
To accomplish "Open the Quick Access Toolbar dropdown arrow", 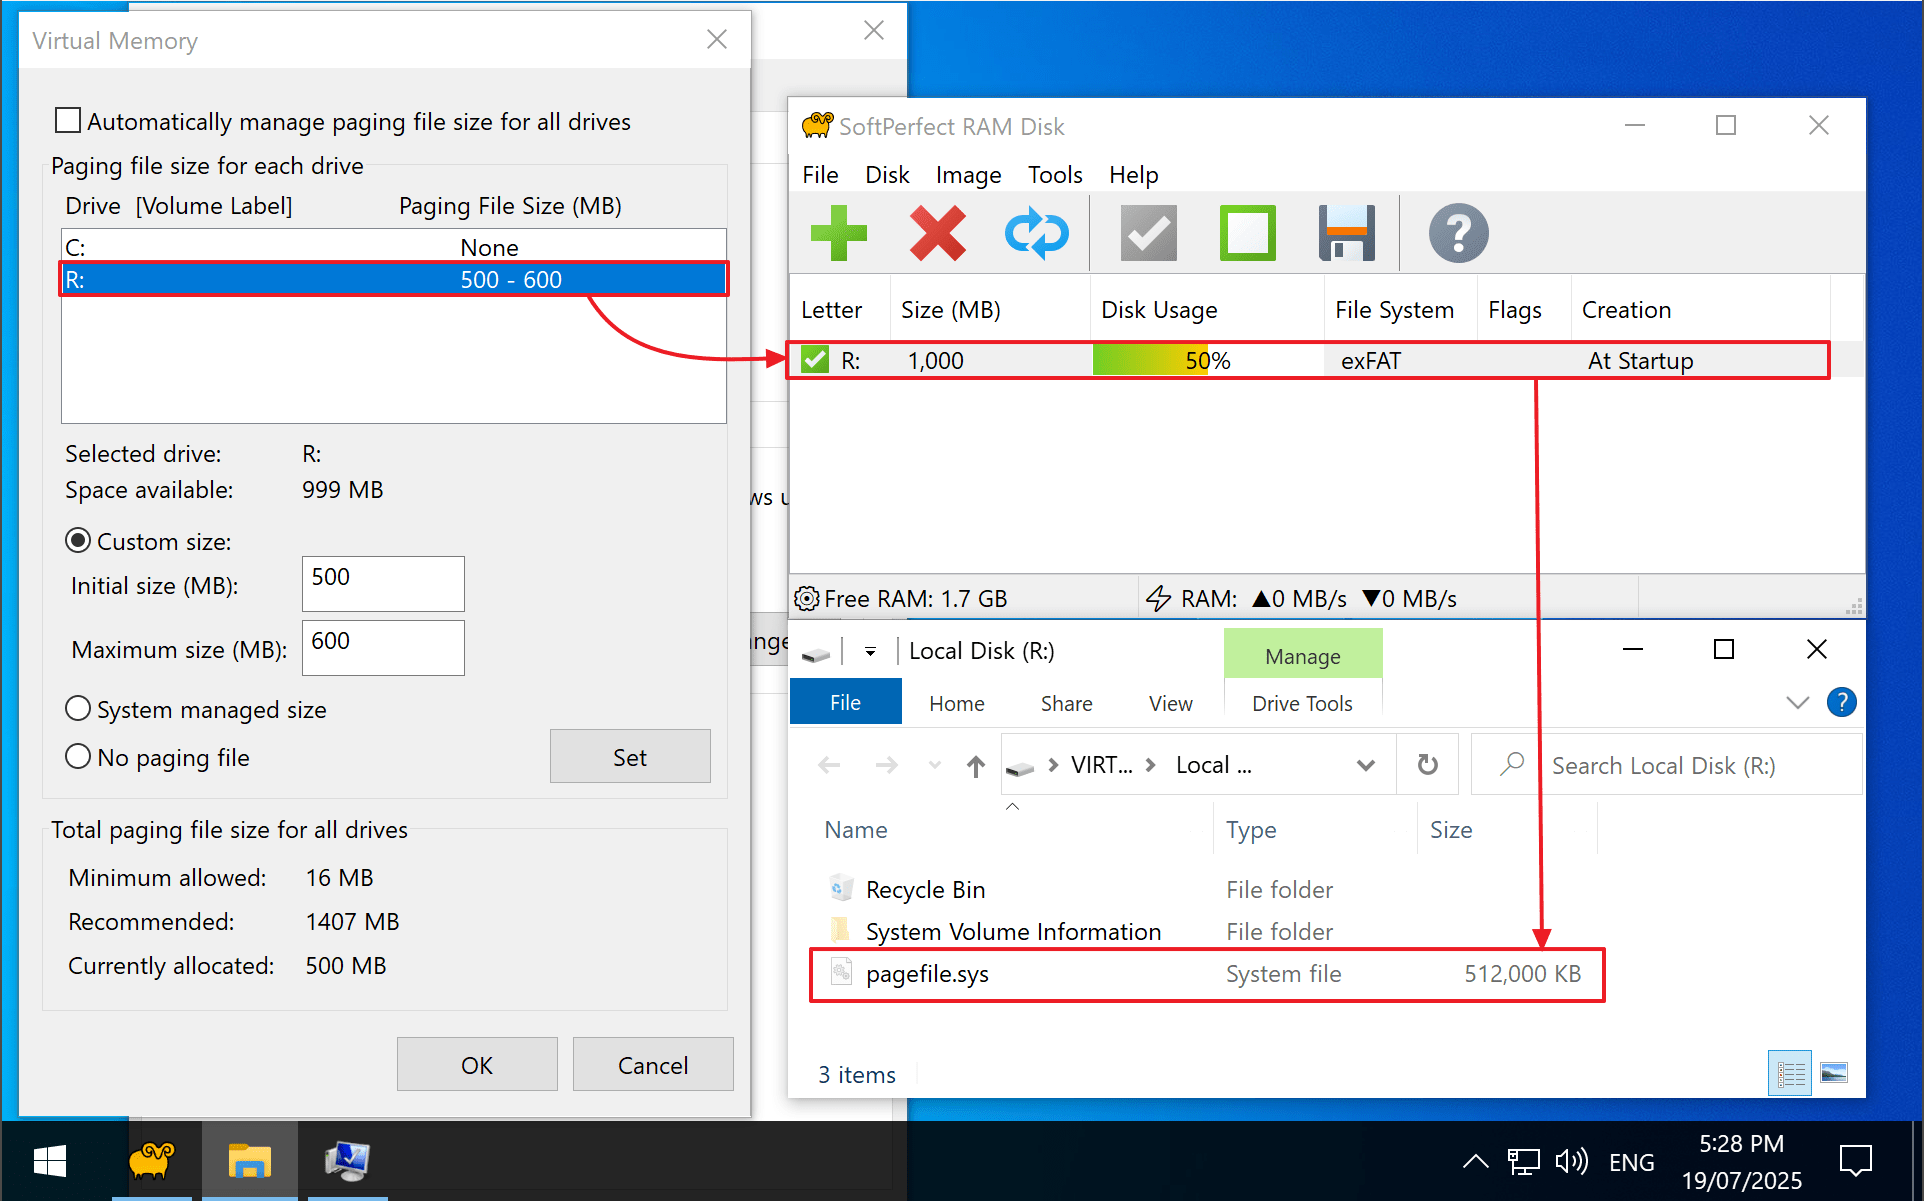I will pyautogui.click(x=869, y=651).
